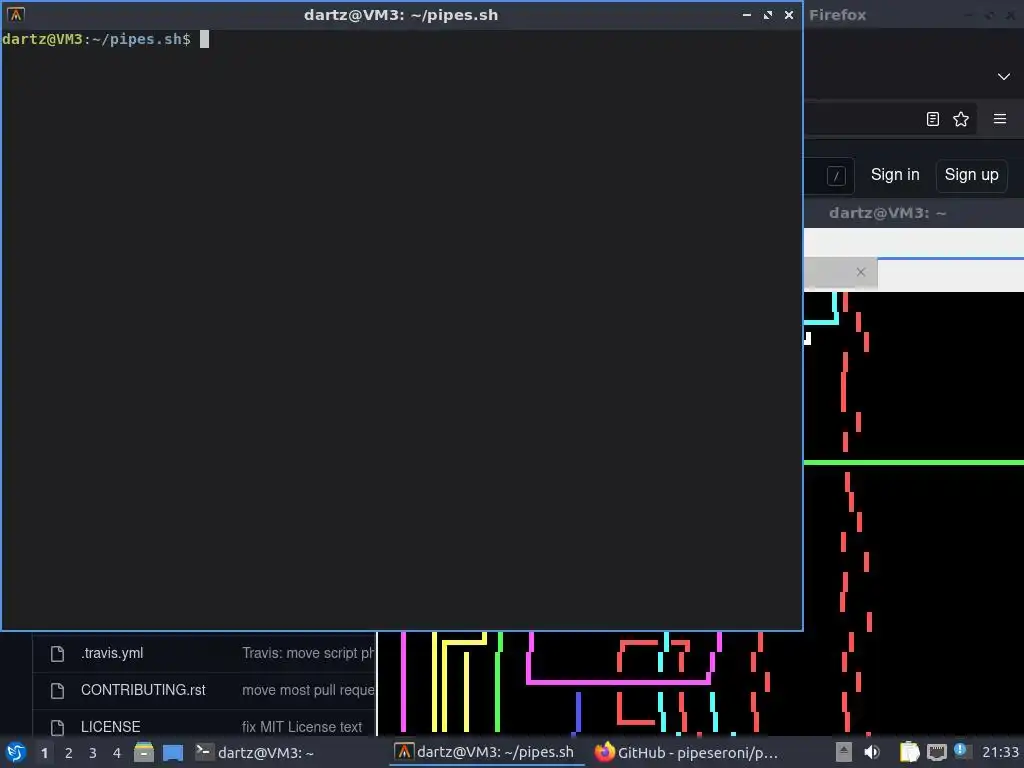Click the show desktop icon in the taskbar
The image size is (1024, 768).
(172, 752)
